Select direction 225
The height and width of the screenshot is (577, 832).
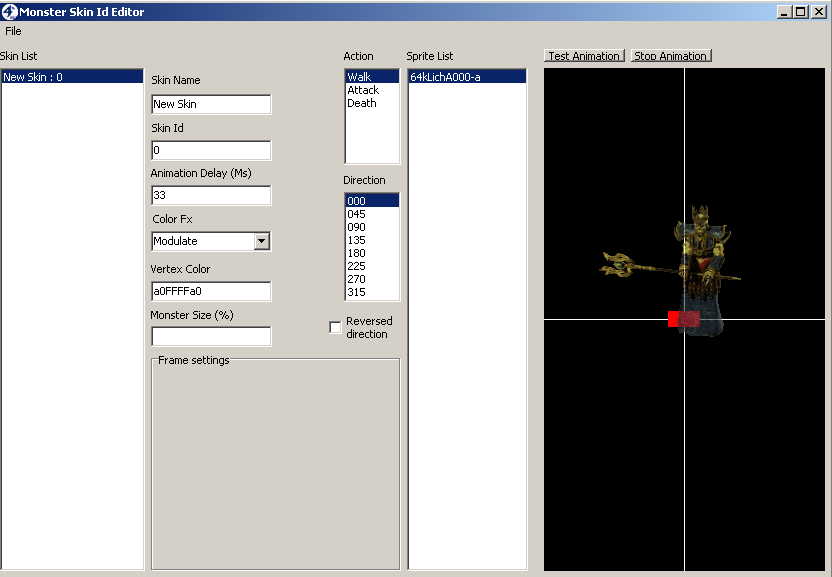pyautogui.click(x=372, y=266)
